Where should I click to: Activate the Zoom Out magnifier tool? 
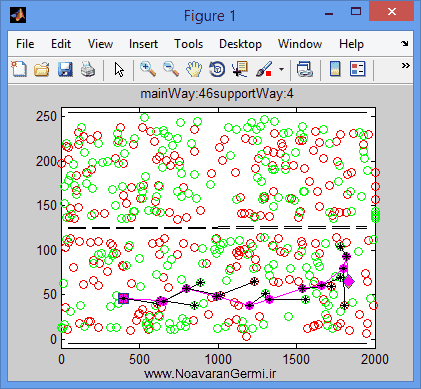[171, 69]
